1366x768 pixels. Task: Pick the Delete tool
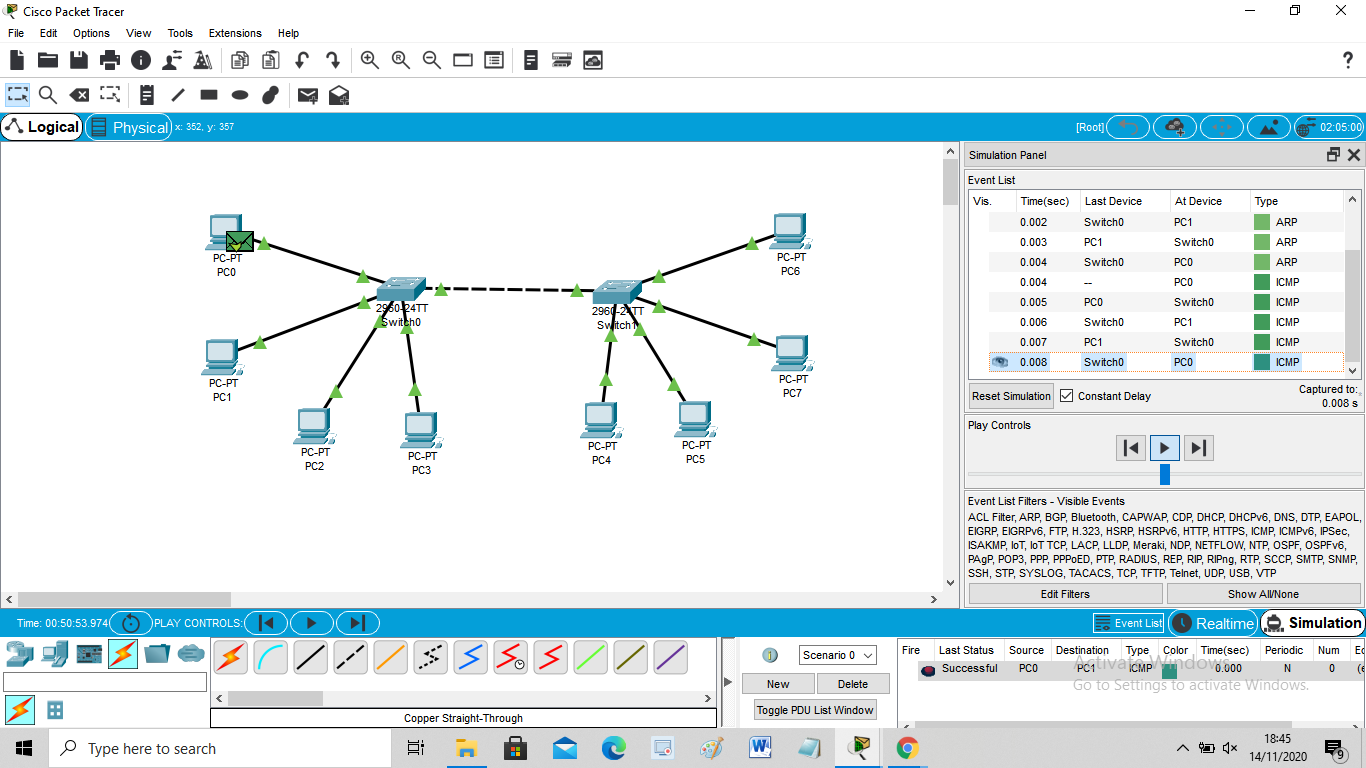(x=79, y=95)
